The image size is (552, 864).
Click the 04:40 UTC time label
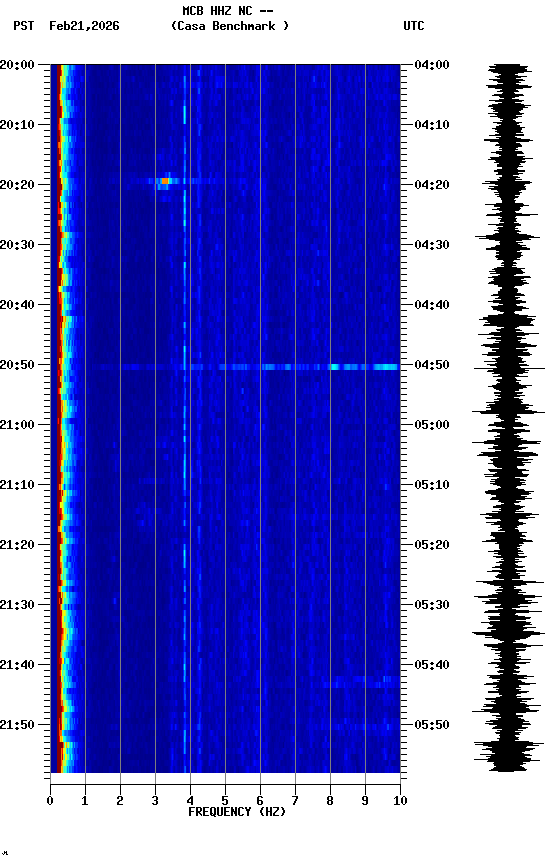[432, 305]
